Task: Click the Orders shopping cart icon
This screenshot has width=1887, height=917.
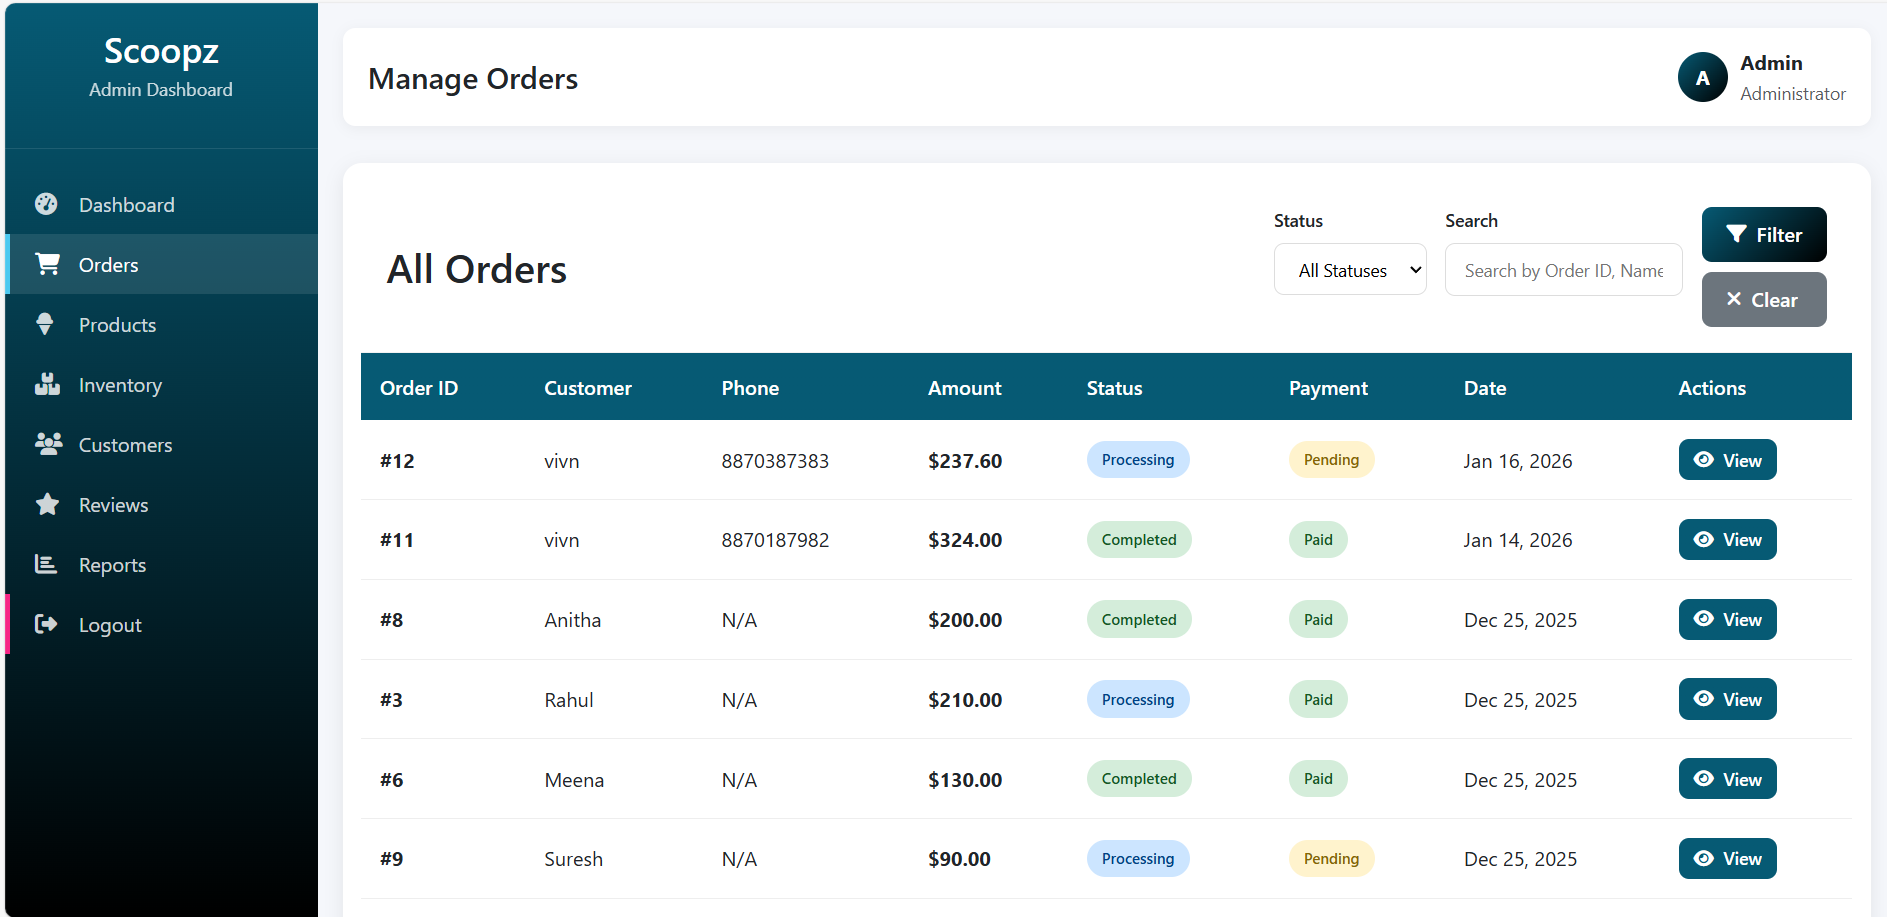Action: point(47,264)
